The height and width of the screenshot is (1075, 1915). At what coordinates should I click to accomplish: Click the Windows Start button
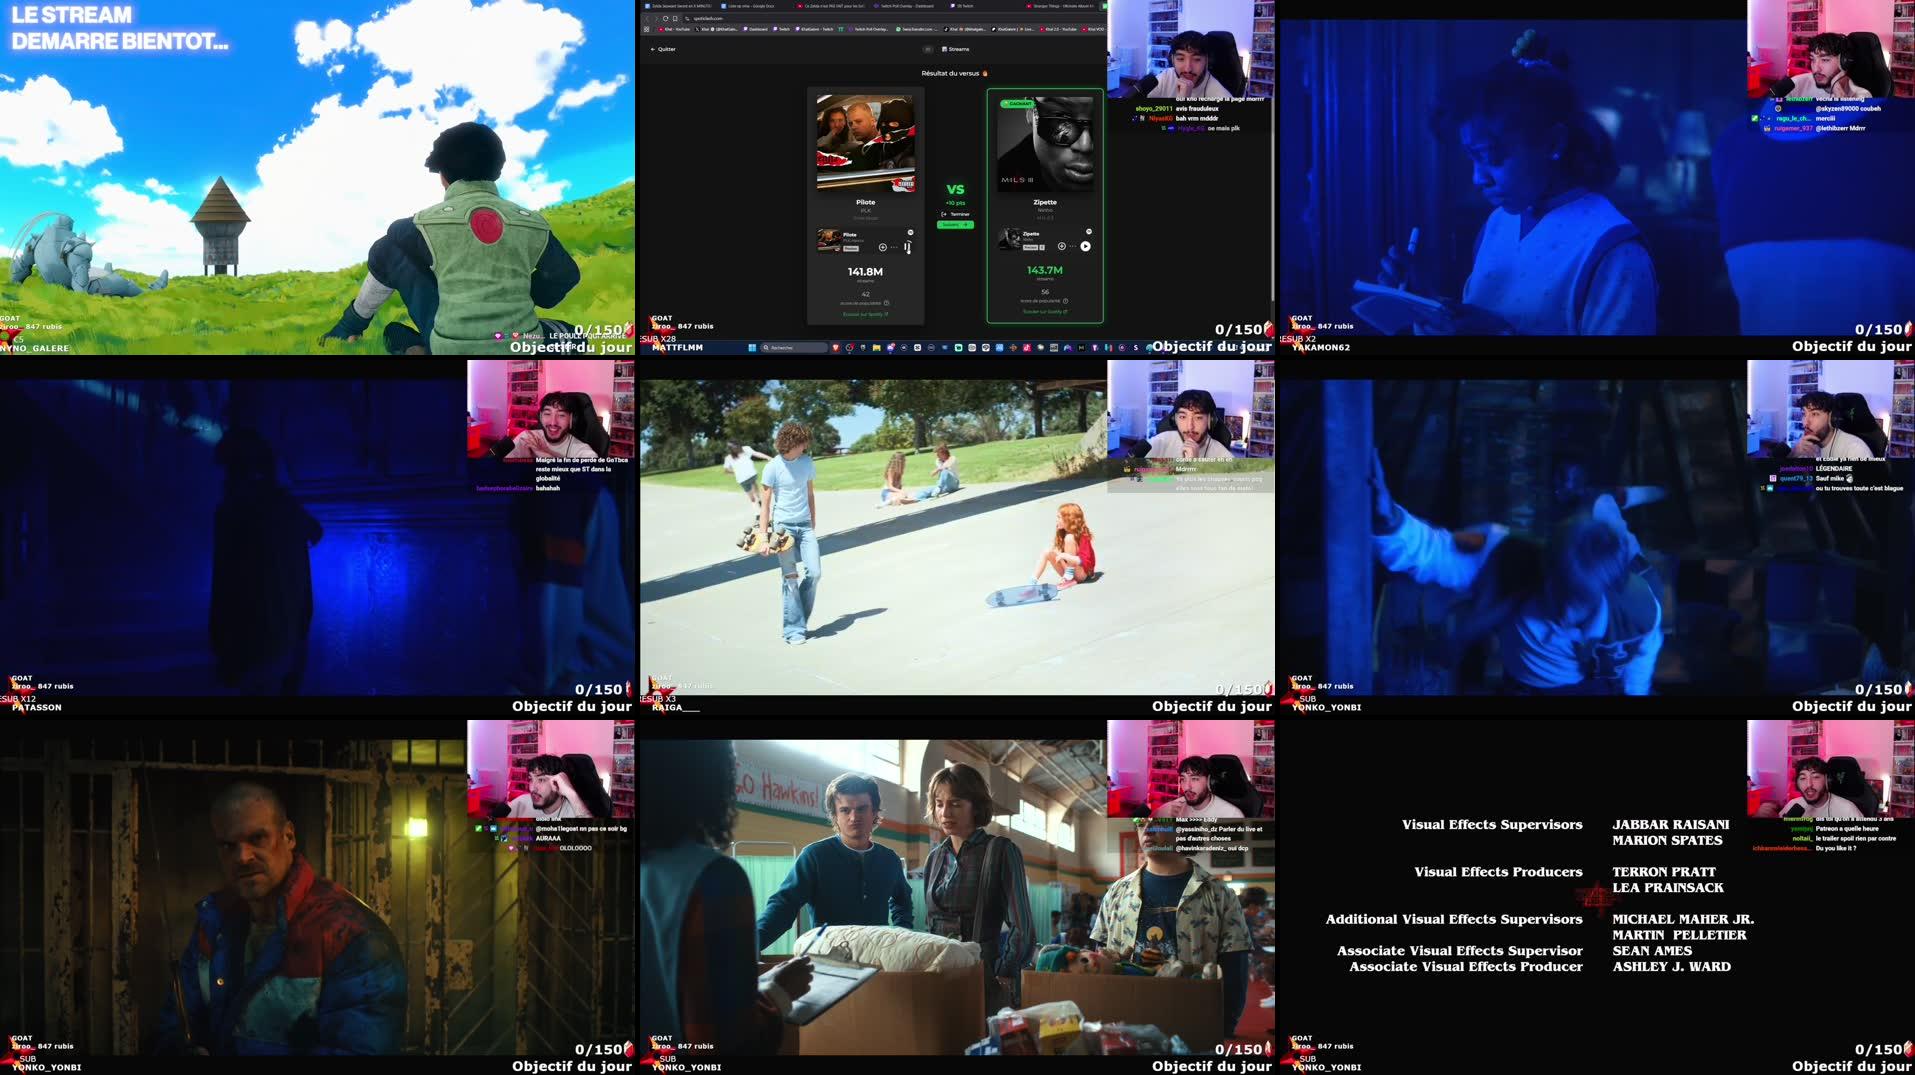point(752,347)
